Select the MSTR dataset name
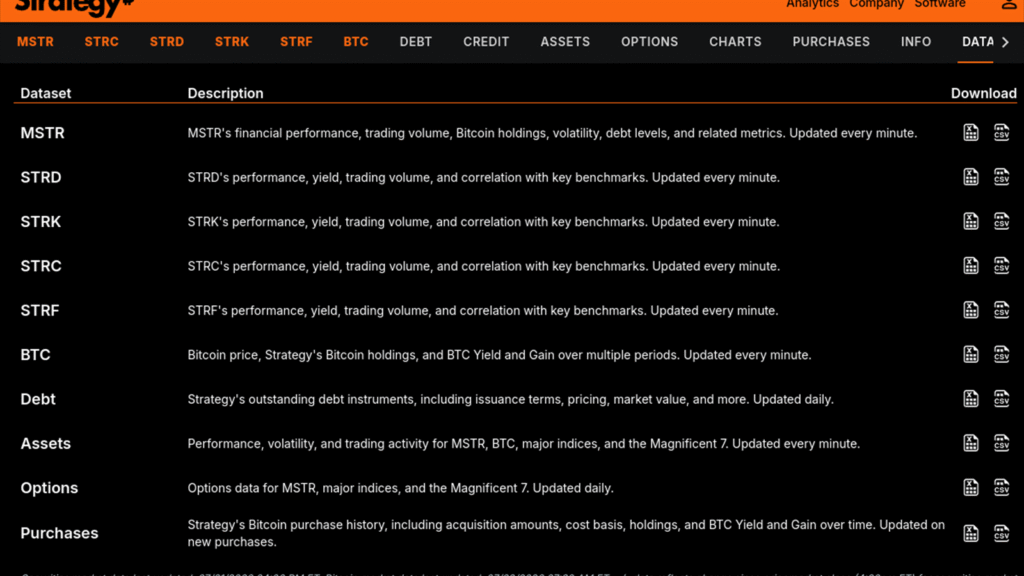The width and height of the screenshot is (1024, 576). tap(42, 133)
